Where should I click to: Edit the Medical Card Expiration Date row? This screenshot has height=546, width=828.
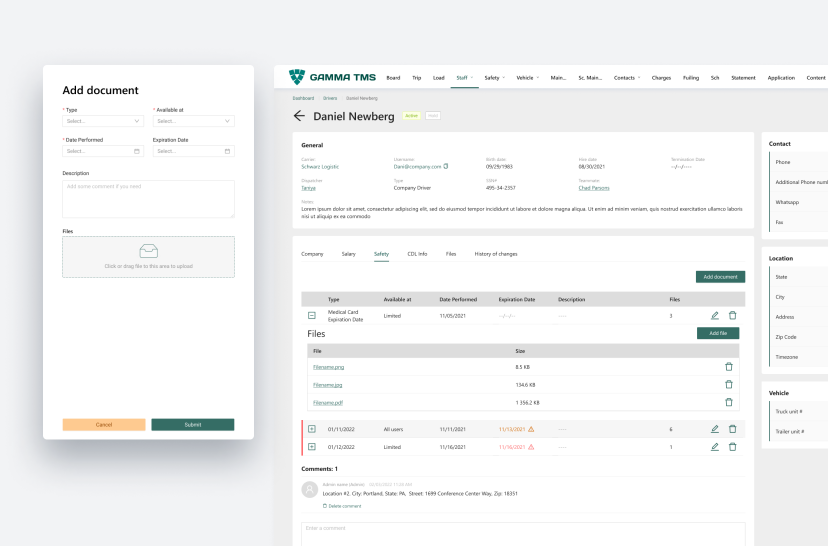[714, 315]
